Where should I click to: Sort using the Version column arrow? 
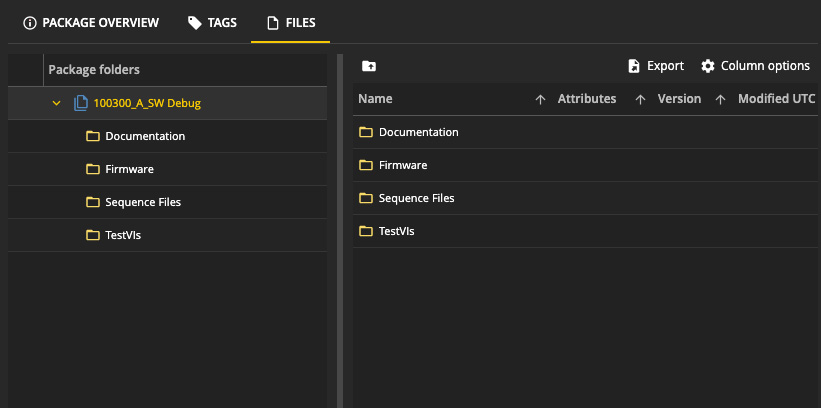click(x=720, y=99)
